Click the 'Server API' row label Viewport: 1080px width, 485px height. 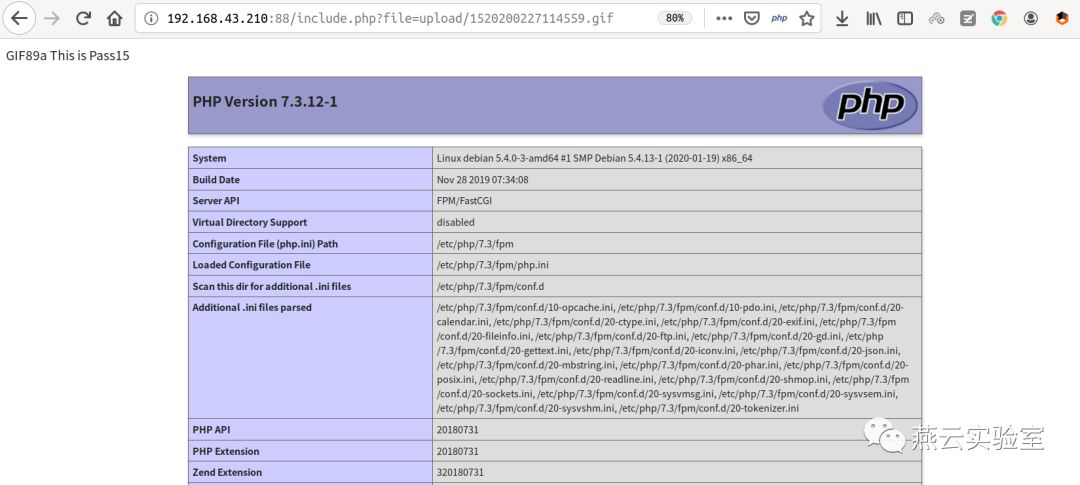coord(216,201)
